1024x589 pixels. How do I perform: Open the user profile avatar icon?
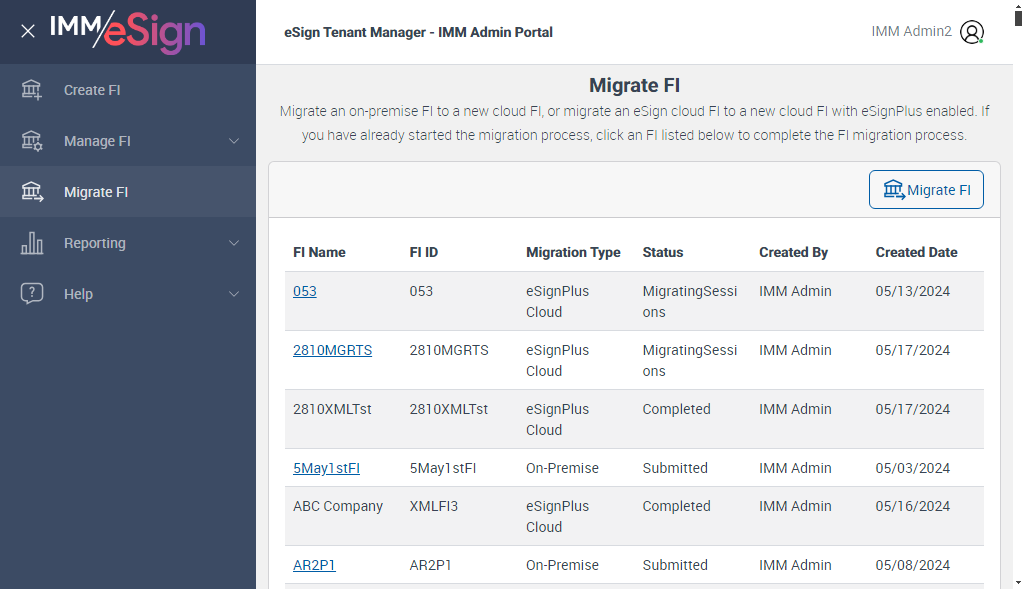pyautogui.click(x=972, y=32)
